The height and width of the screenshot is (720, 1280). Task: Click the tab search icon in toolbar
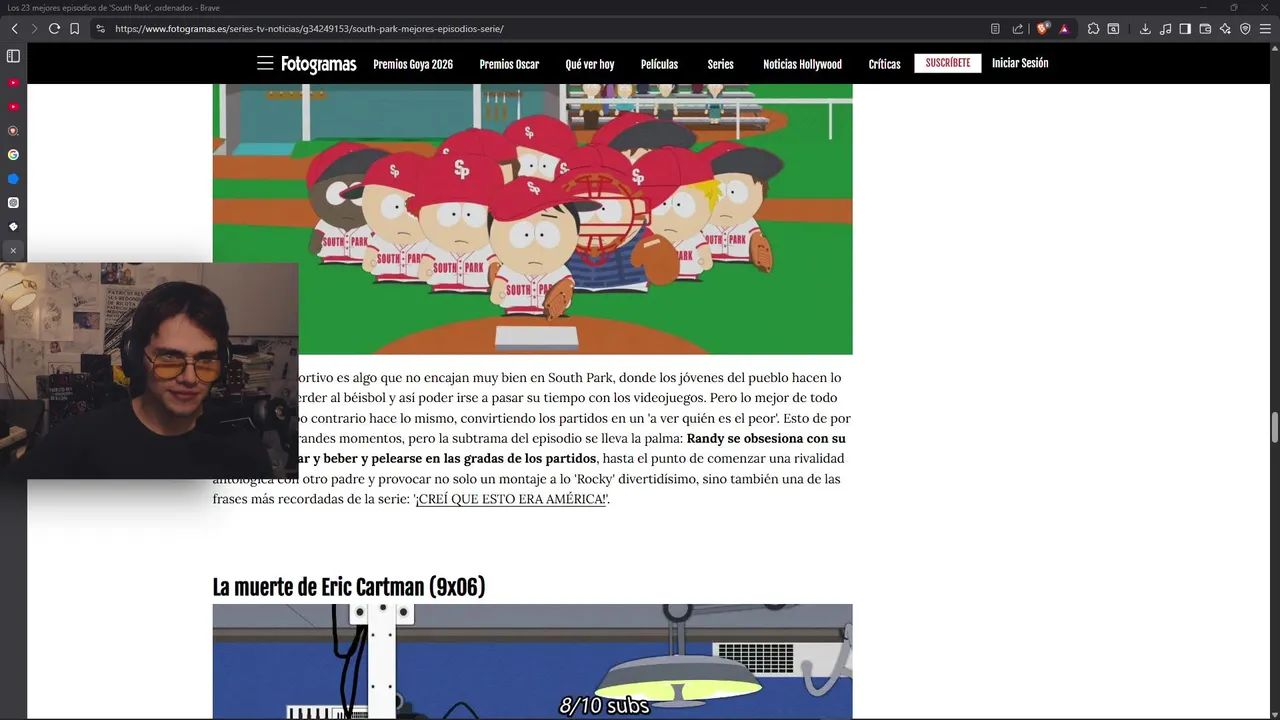point(1113,29)
